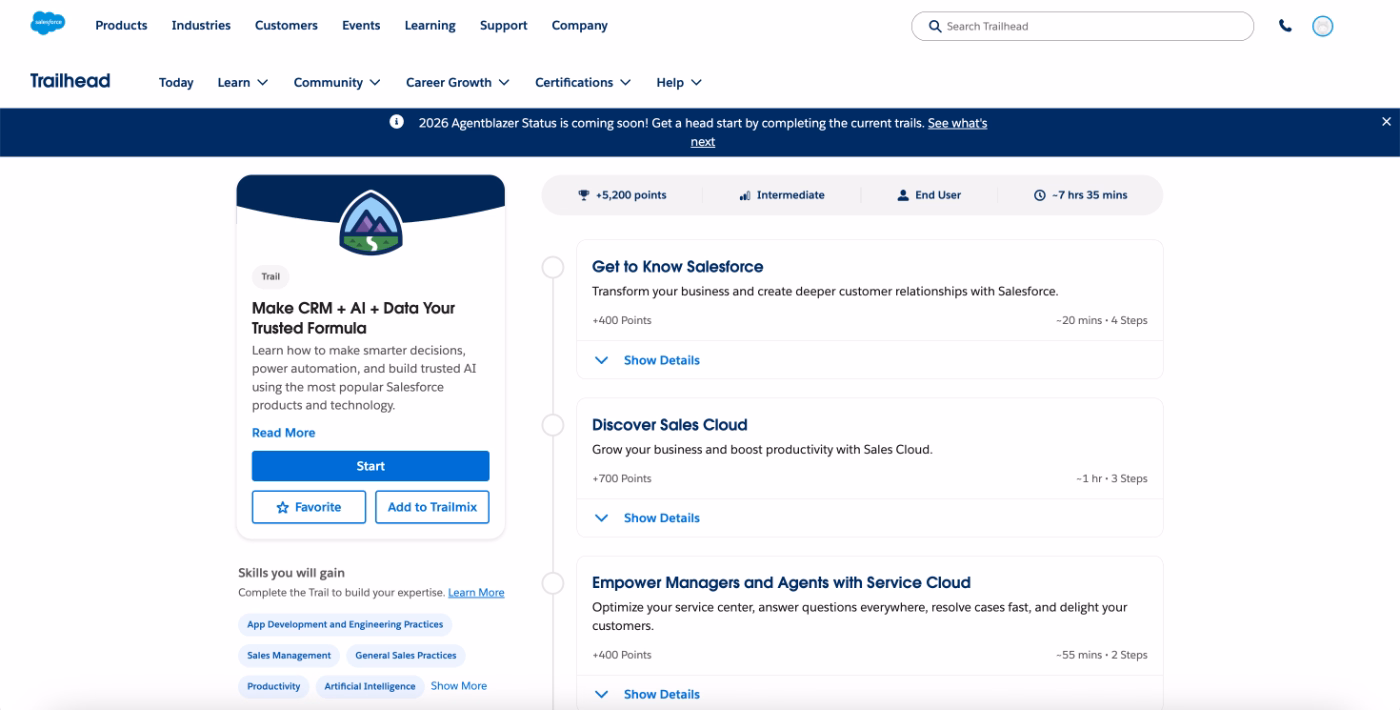Close the Agentblazer announcement banner

coord(1386,122)
